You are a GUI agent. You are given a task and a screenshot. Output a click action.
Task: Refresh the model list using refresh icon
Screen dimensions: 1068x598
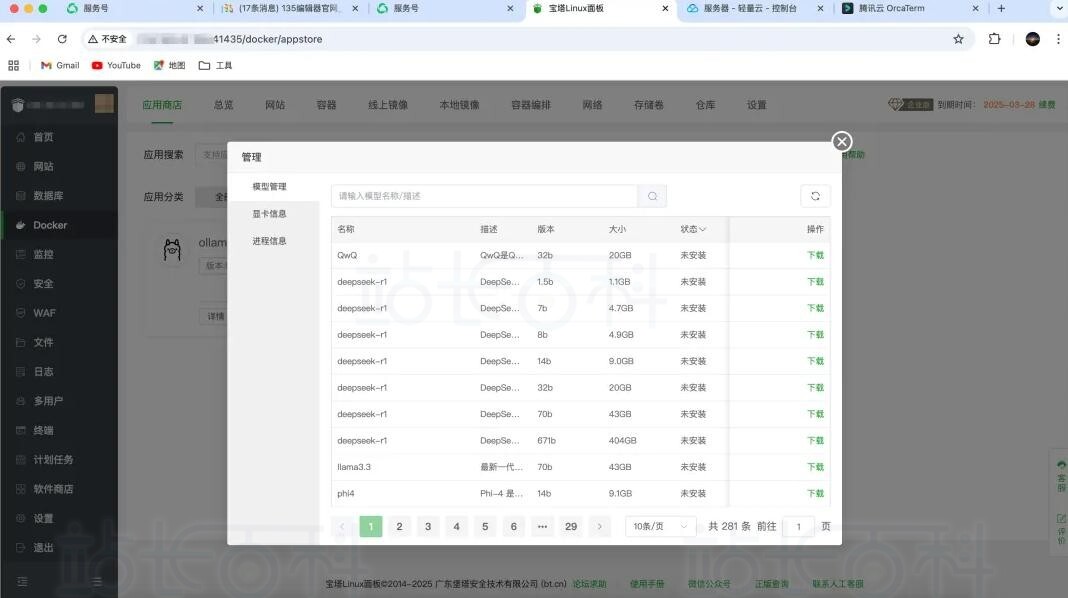tap(815, 196)
